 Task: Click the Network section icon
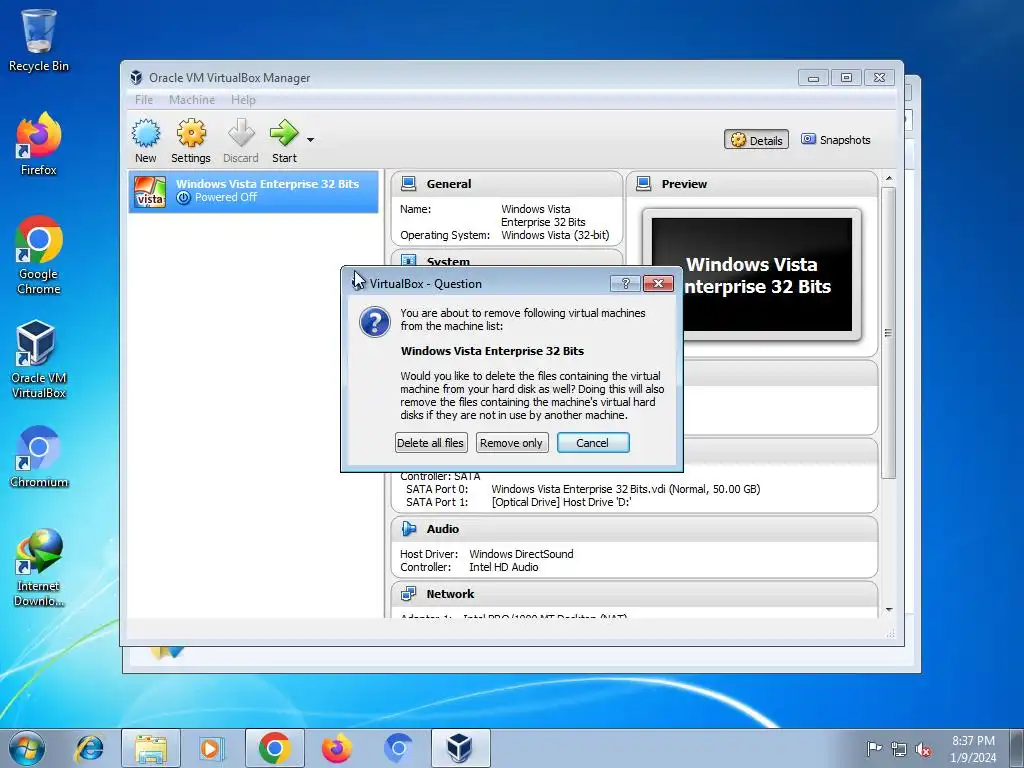(409, 594)
